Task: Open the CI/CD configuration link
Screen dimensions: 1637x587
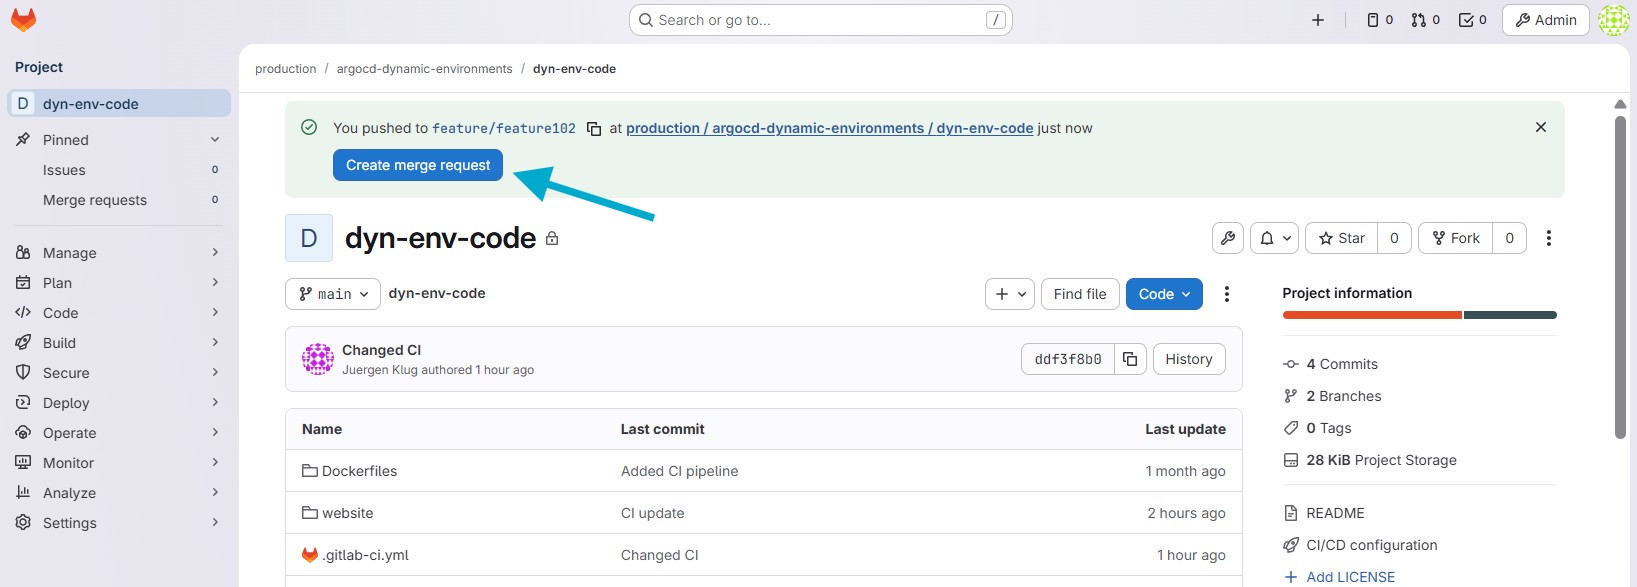Action: 1371,545
